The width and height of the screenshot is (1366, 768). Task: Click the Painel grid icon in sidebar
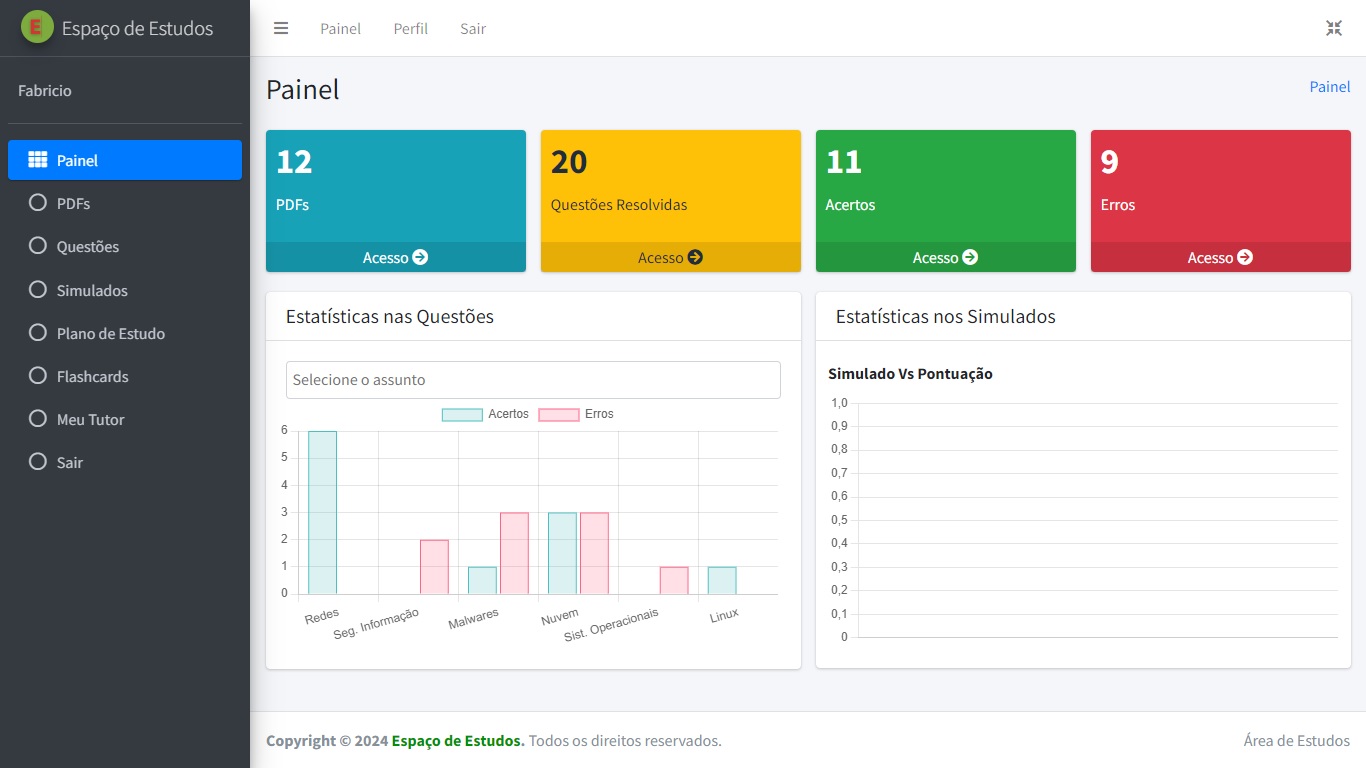[x=38, y=160]
